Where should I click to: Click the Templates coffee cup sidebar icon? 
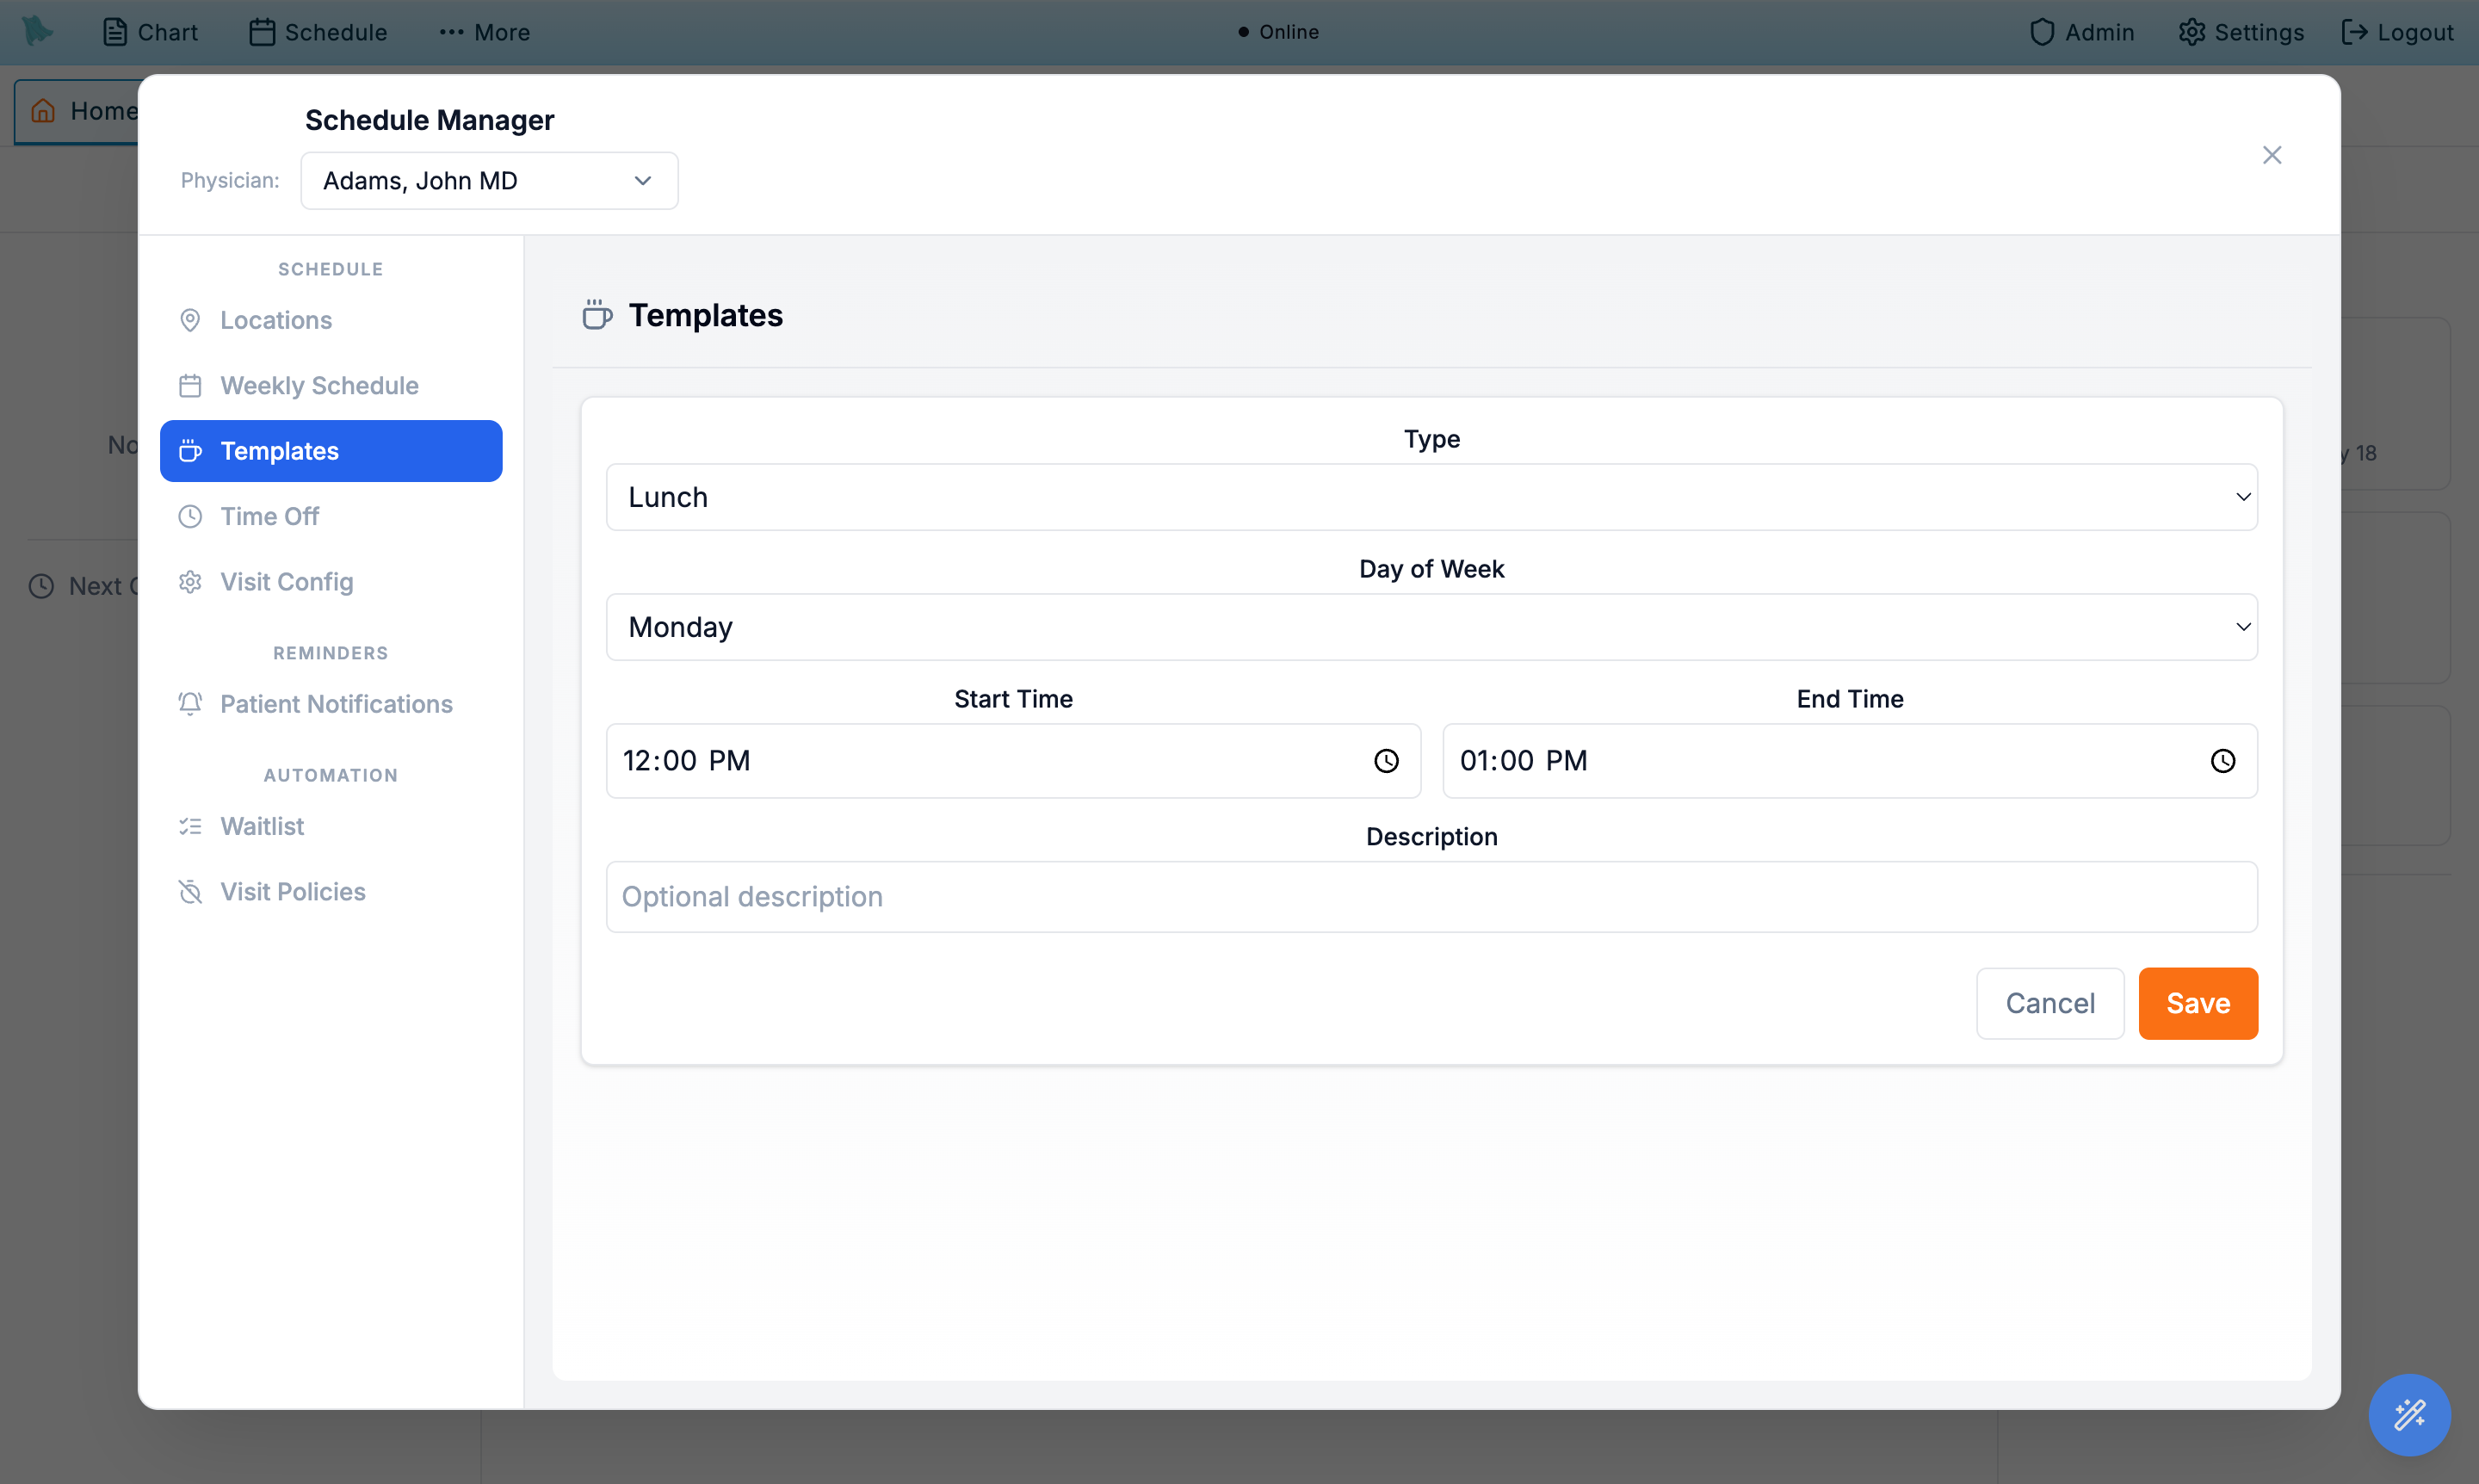click(x=190, y=451)
